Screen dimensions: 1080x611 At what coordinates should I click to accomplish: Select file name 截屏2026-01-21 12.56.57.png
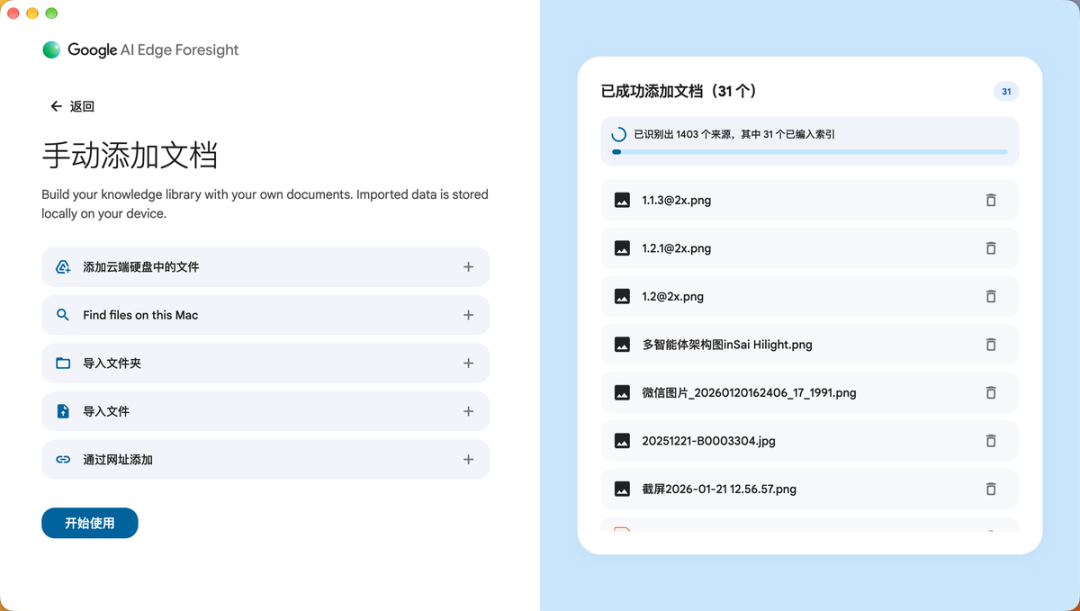coord(719,489)
